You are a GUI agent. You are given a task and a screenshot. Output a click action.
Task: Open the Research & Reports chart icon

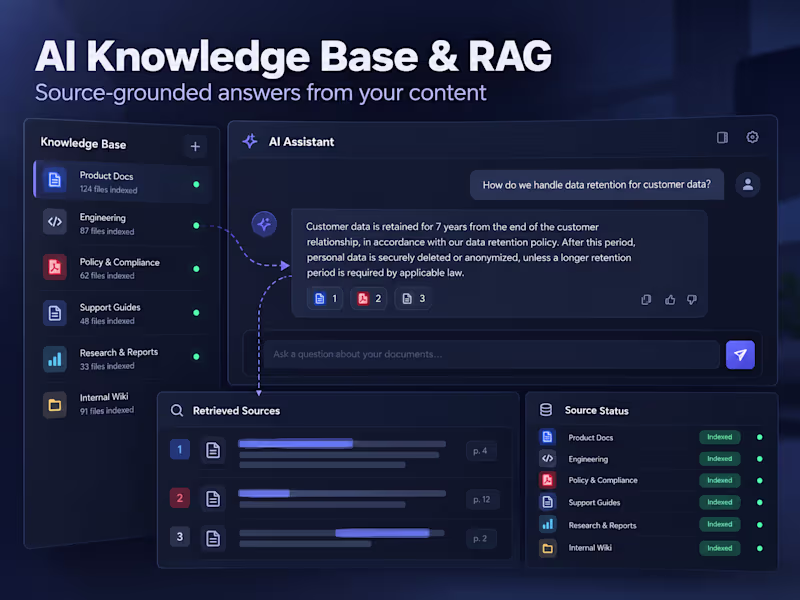coord(55,359)
